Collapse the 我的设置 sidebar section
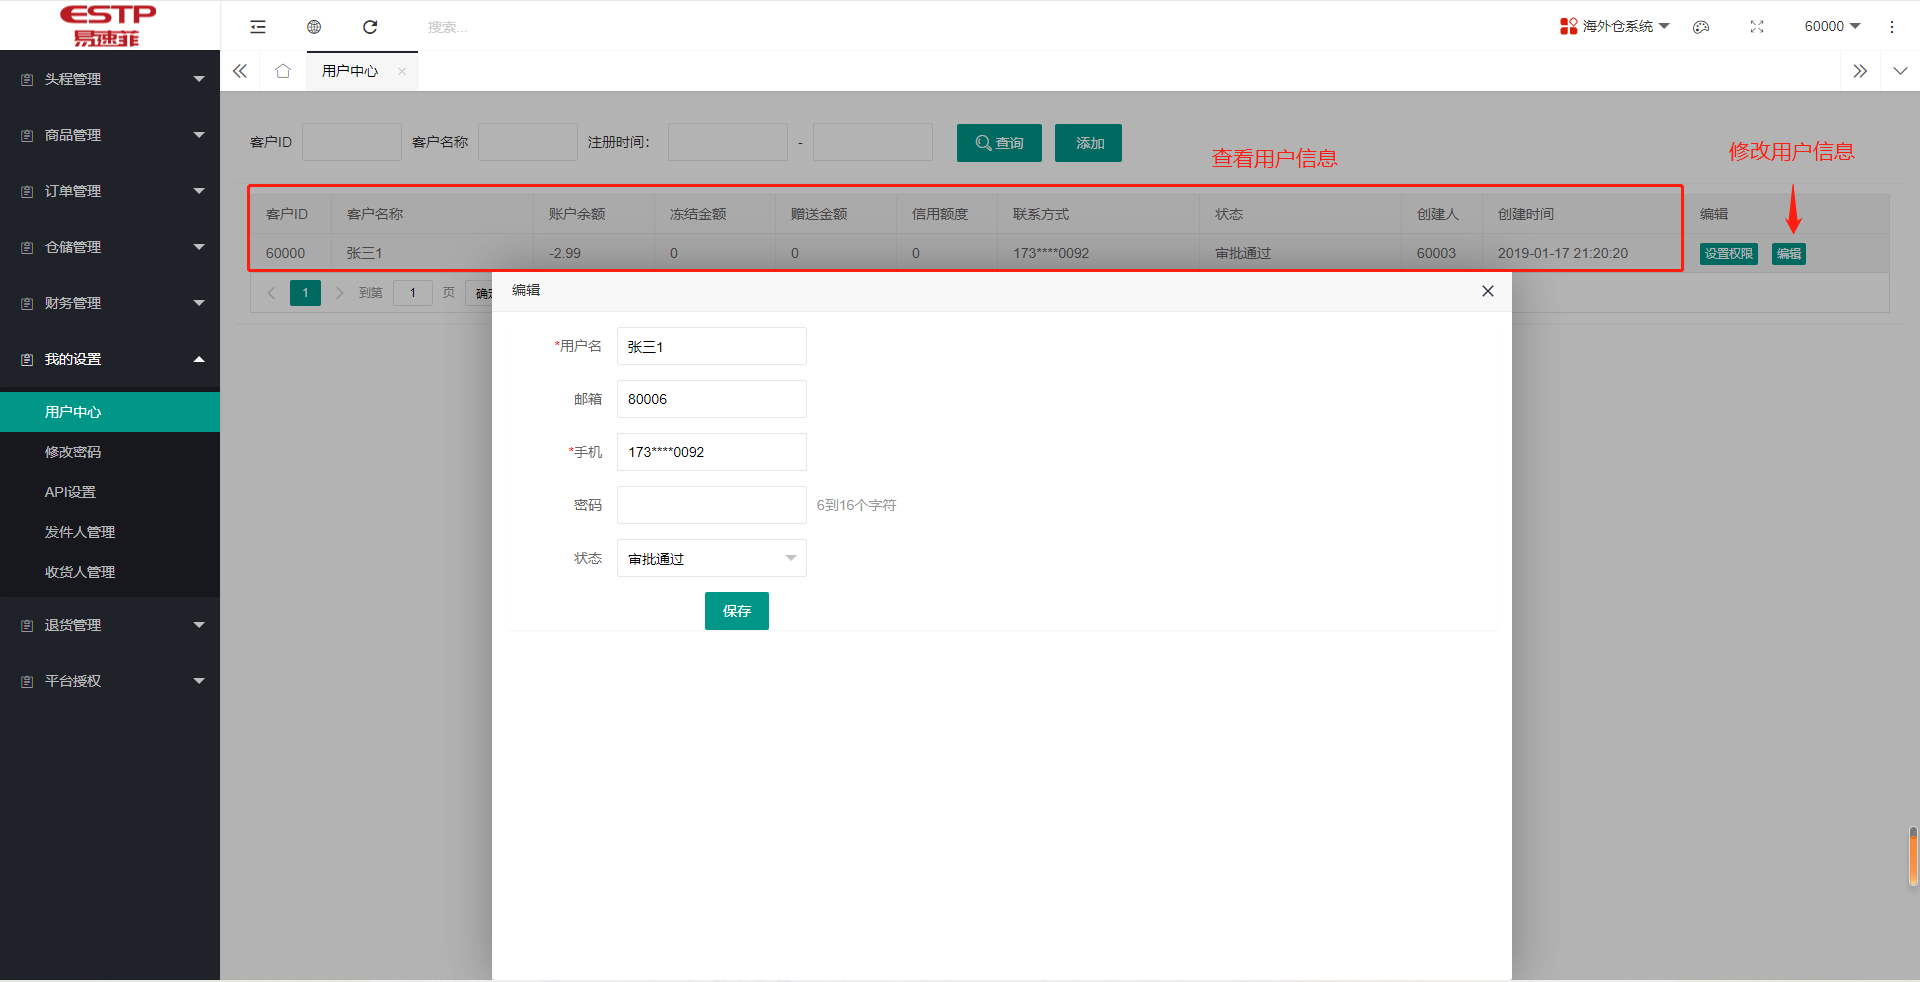Viewport: 1920px width, 982px height. [110, 359]
